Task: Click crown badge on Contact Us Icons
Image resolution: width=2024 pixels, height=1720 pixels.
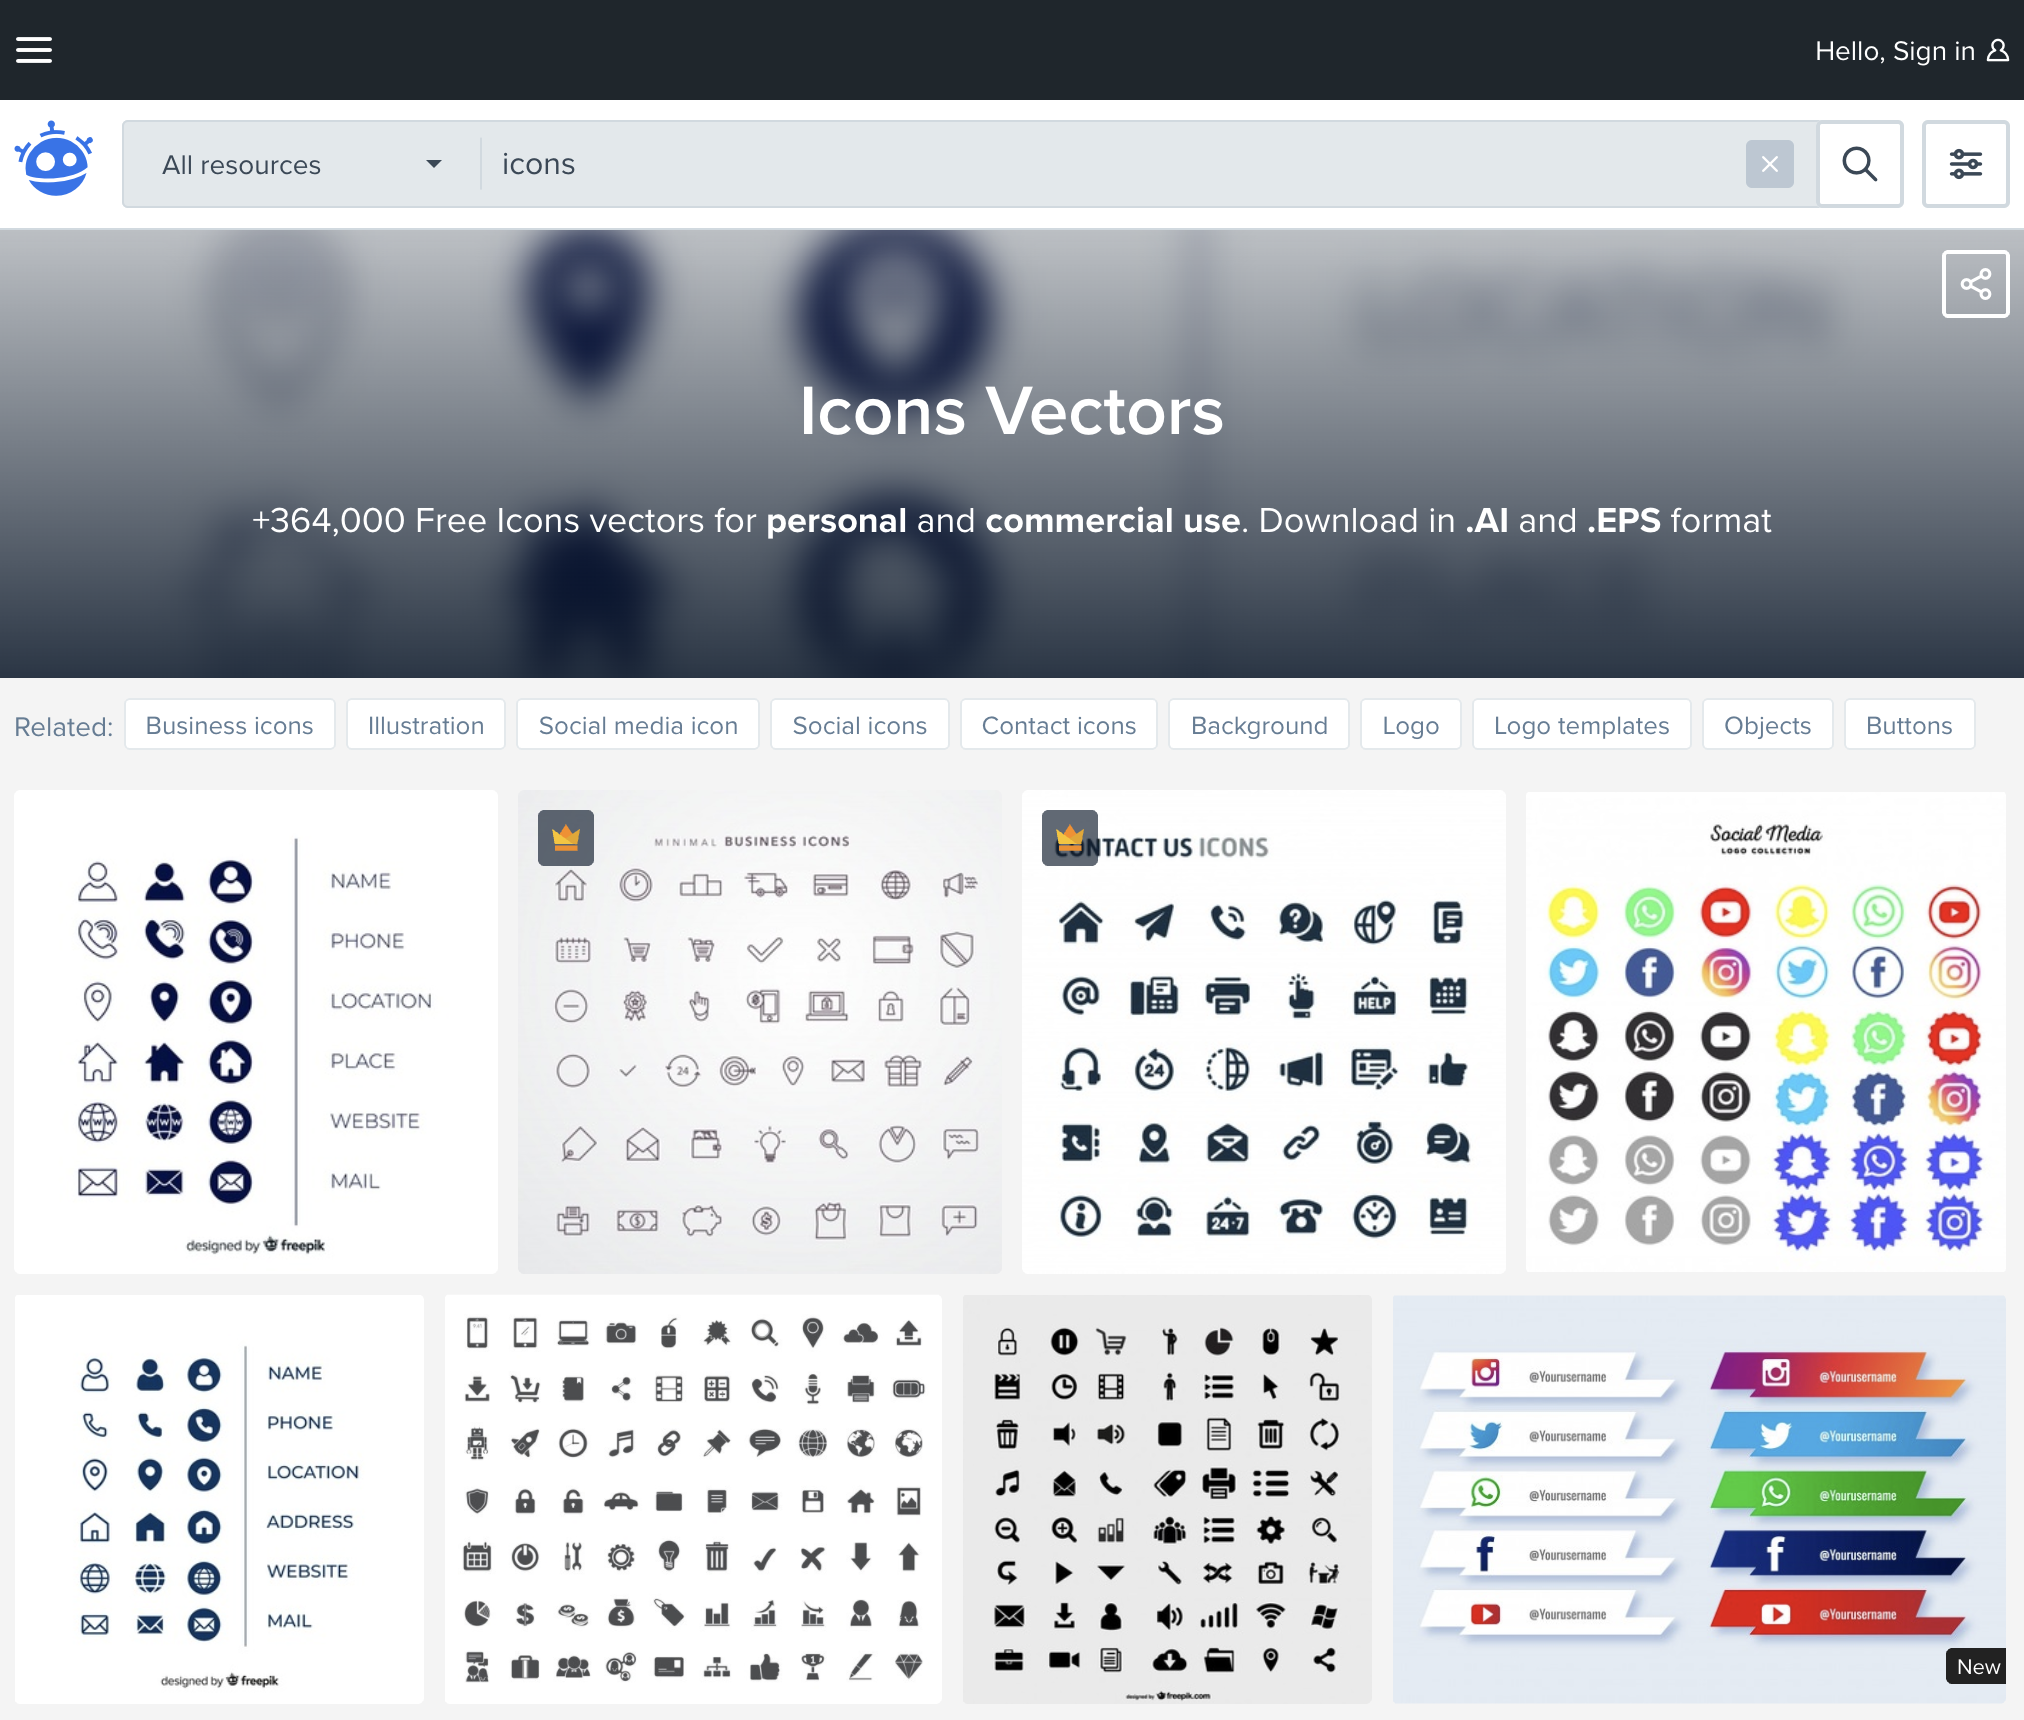Action: [x=1069, y=837]
